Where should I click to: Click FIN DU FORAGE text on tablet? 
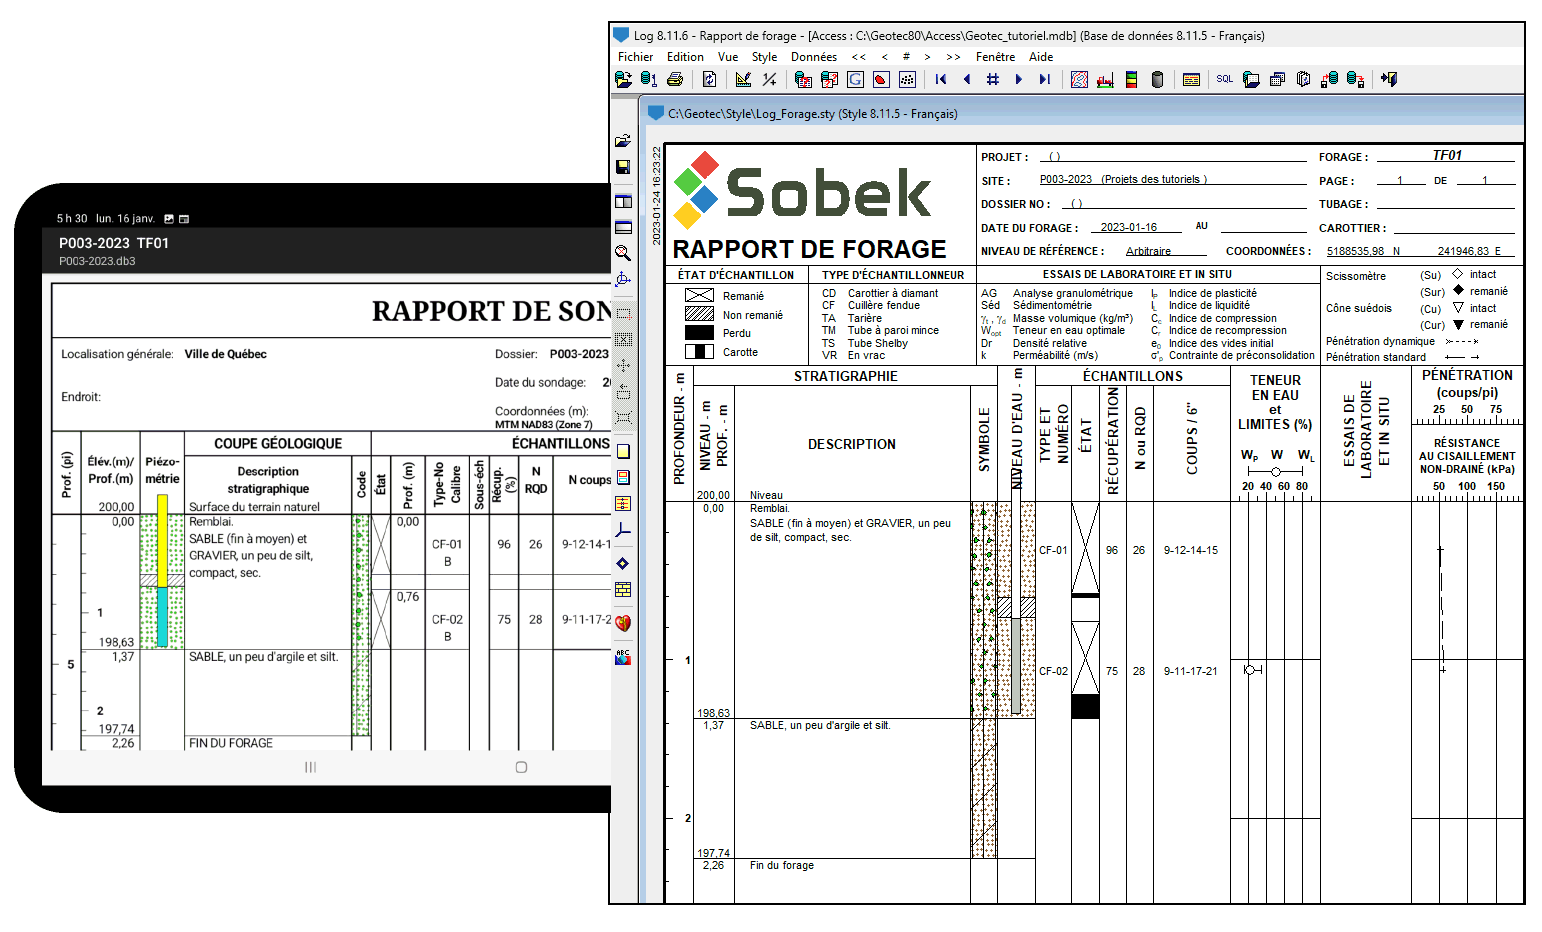[x=231, y=743]
